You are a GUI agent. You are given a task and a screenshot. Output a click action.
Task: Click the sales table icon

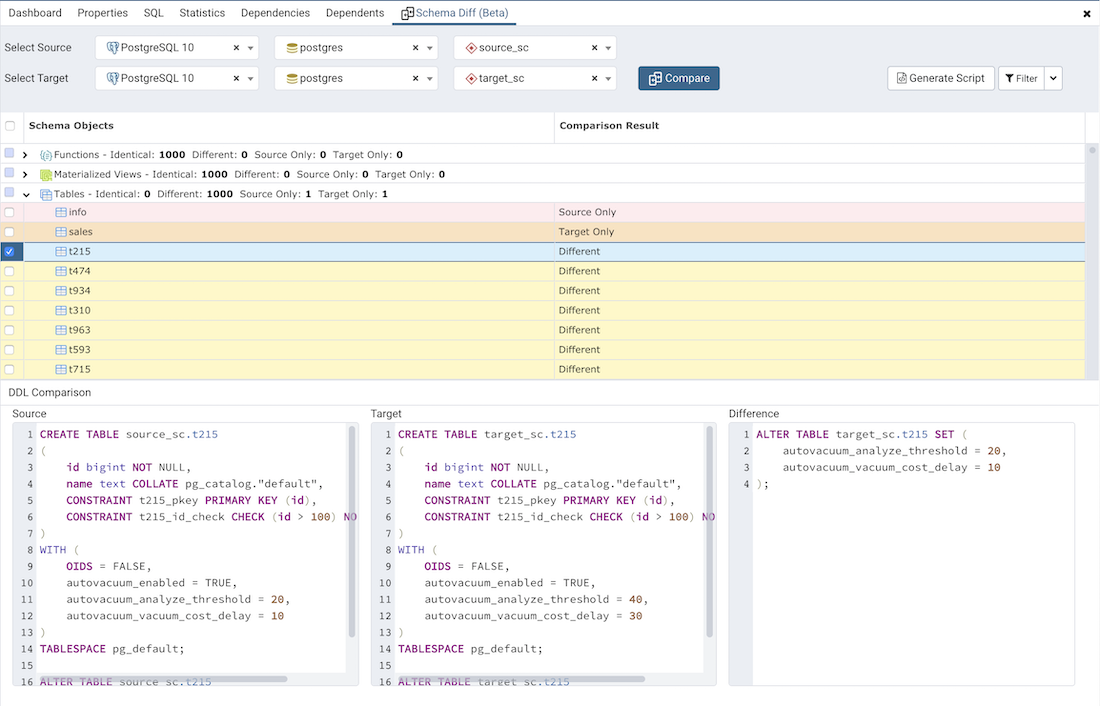pos(61,232)
